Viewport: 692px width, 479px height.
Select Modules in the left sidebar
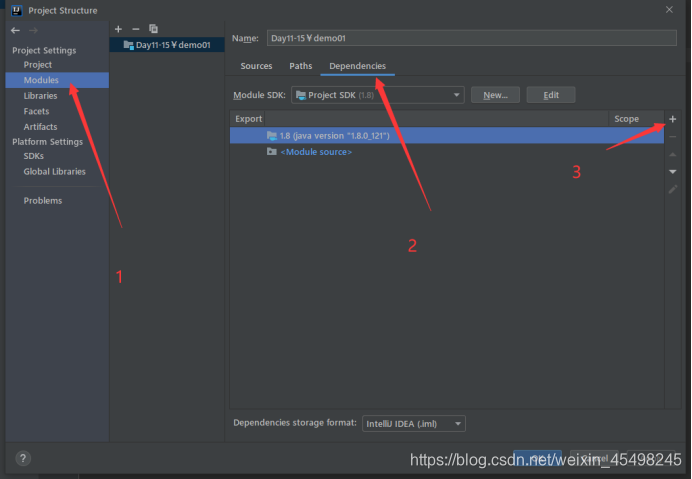(57, 80)
